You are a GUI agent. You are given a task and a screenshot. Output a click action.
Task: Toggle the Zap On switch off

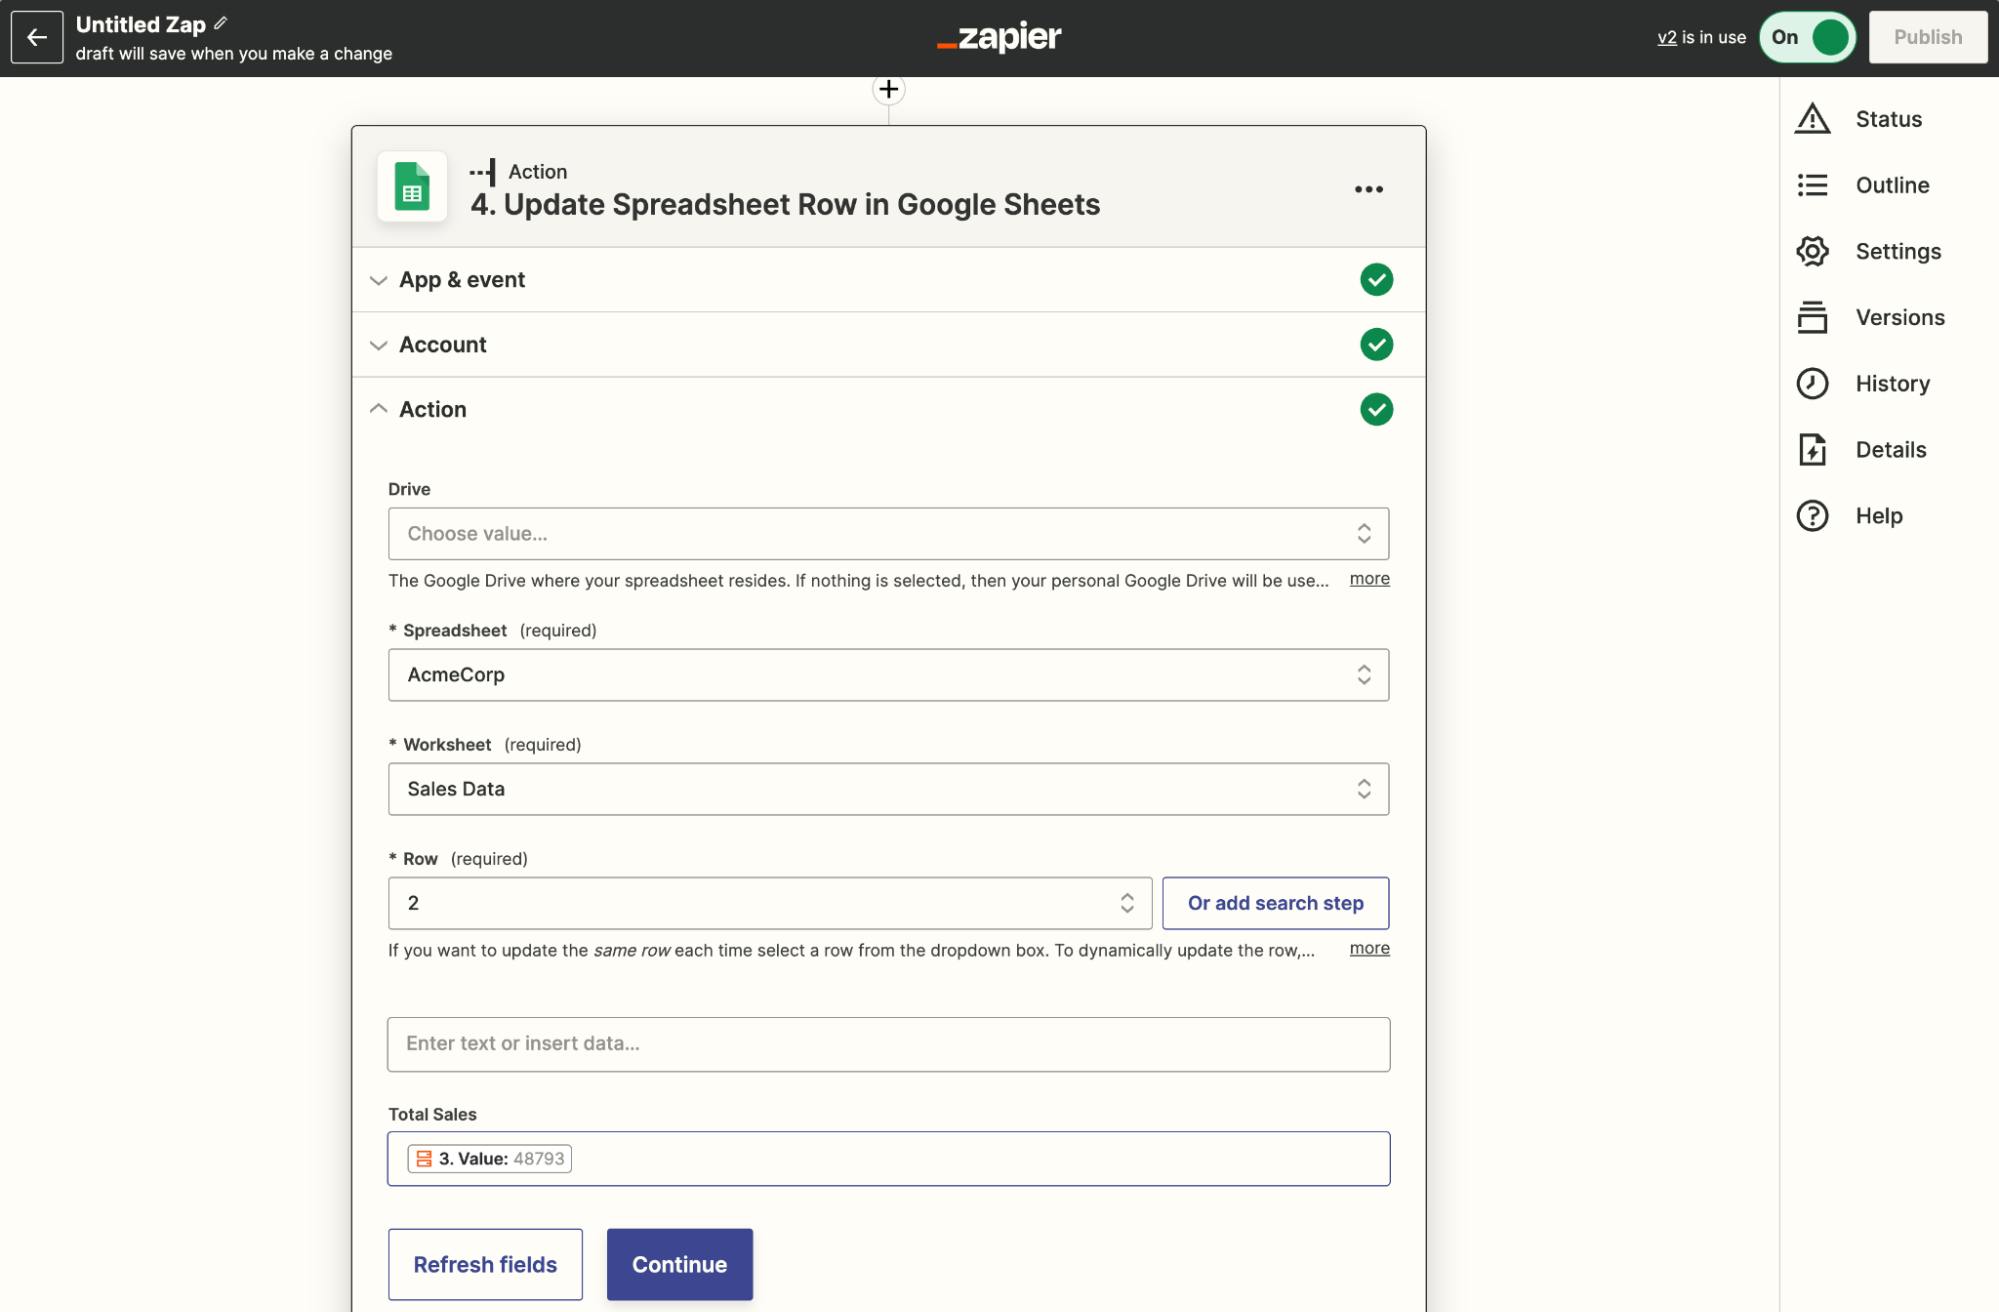coord(1807,37)
